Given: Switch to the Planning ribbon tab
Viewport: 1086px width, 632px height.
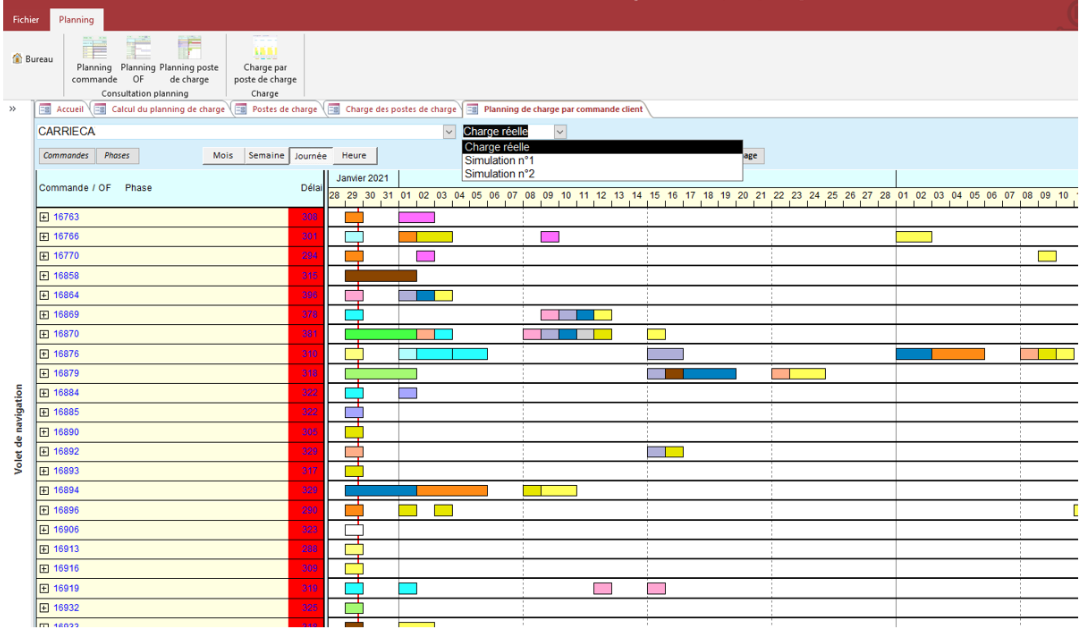Looking at the screenshot, I should point(77,18).
